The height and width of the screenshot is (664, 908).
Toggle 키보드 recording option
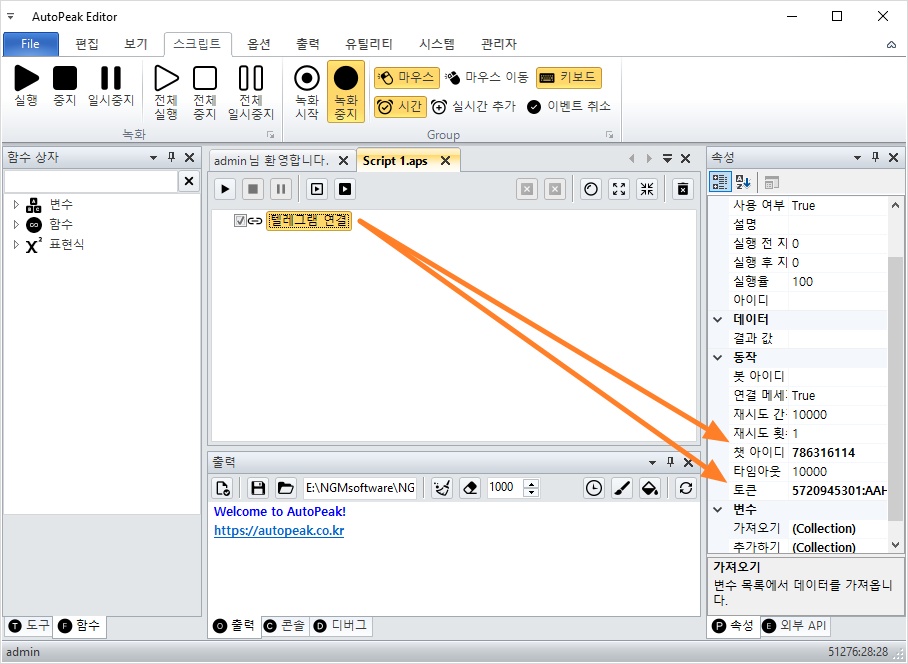tap(569, 77)
